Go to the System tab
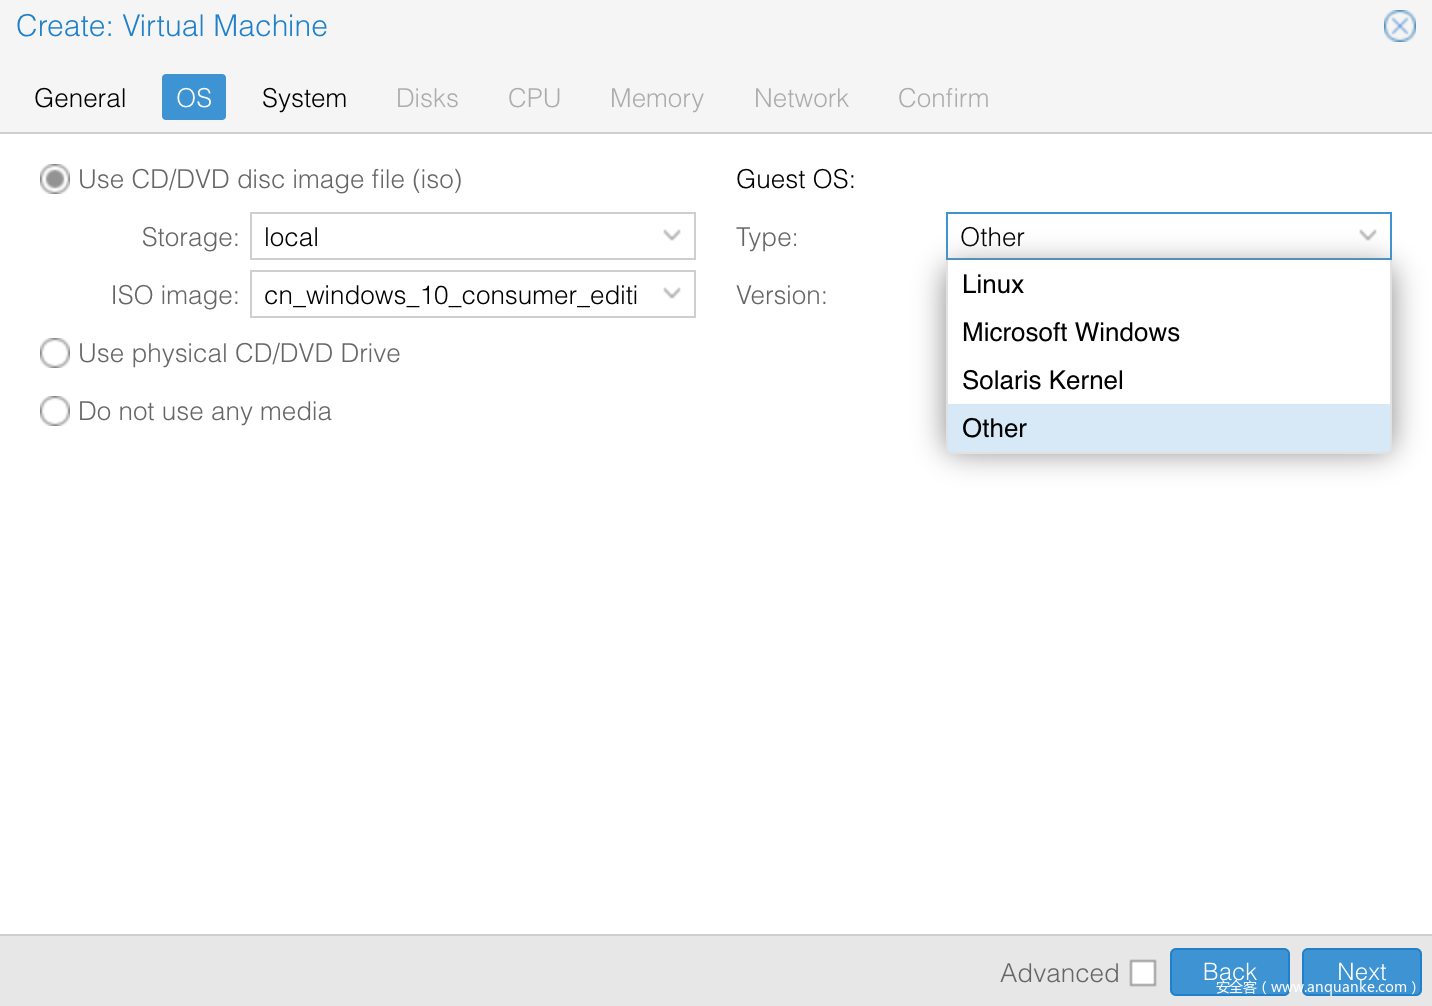The image size is (1432, 1006). pos(304,98)
